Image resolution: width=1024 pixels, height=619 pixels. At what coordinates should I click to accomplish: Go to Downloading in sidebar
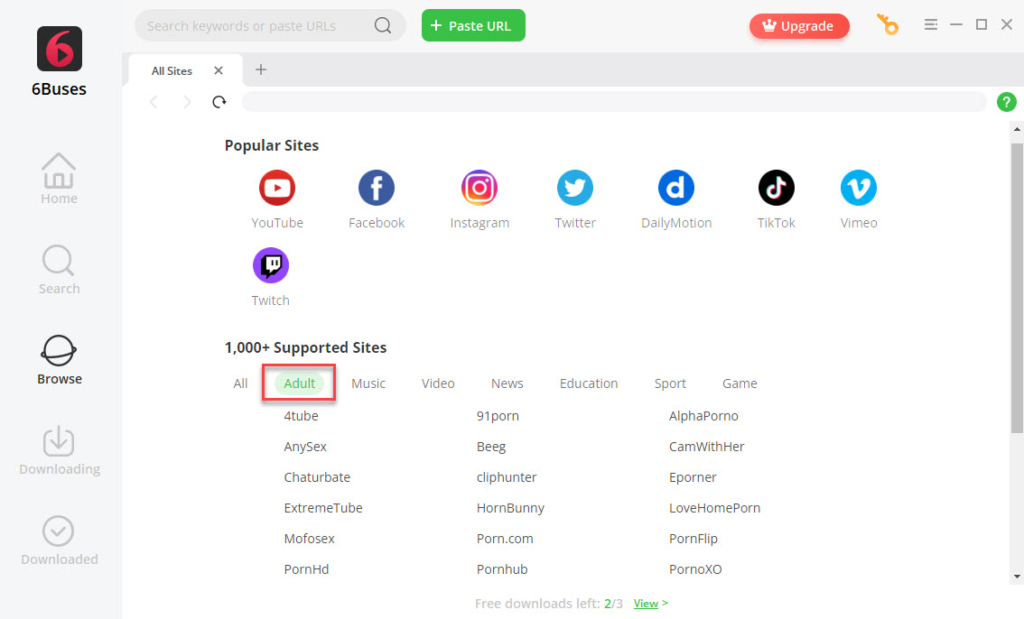coord(59,451)
